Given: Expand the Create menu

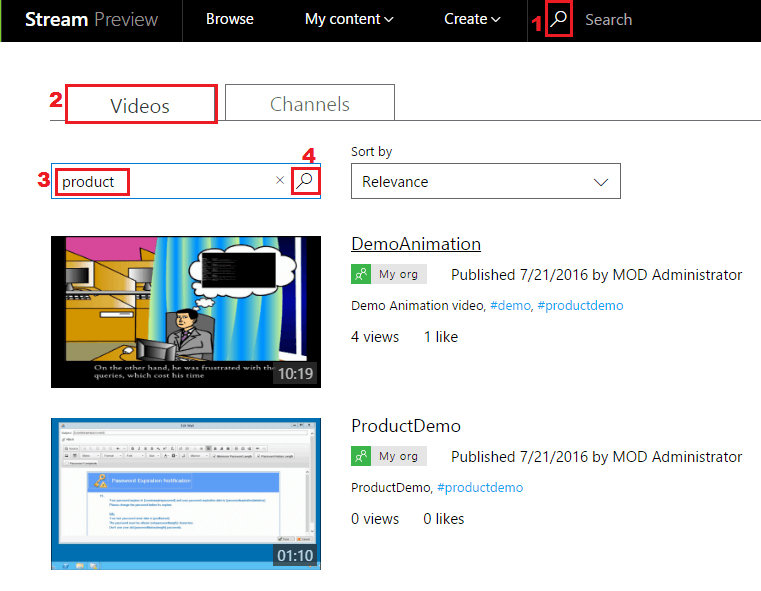Looking at the screenshot, I should click(x=472, y=19).
